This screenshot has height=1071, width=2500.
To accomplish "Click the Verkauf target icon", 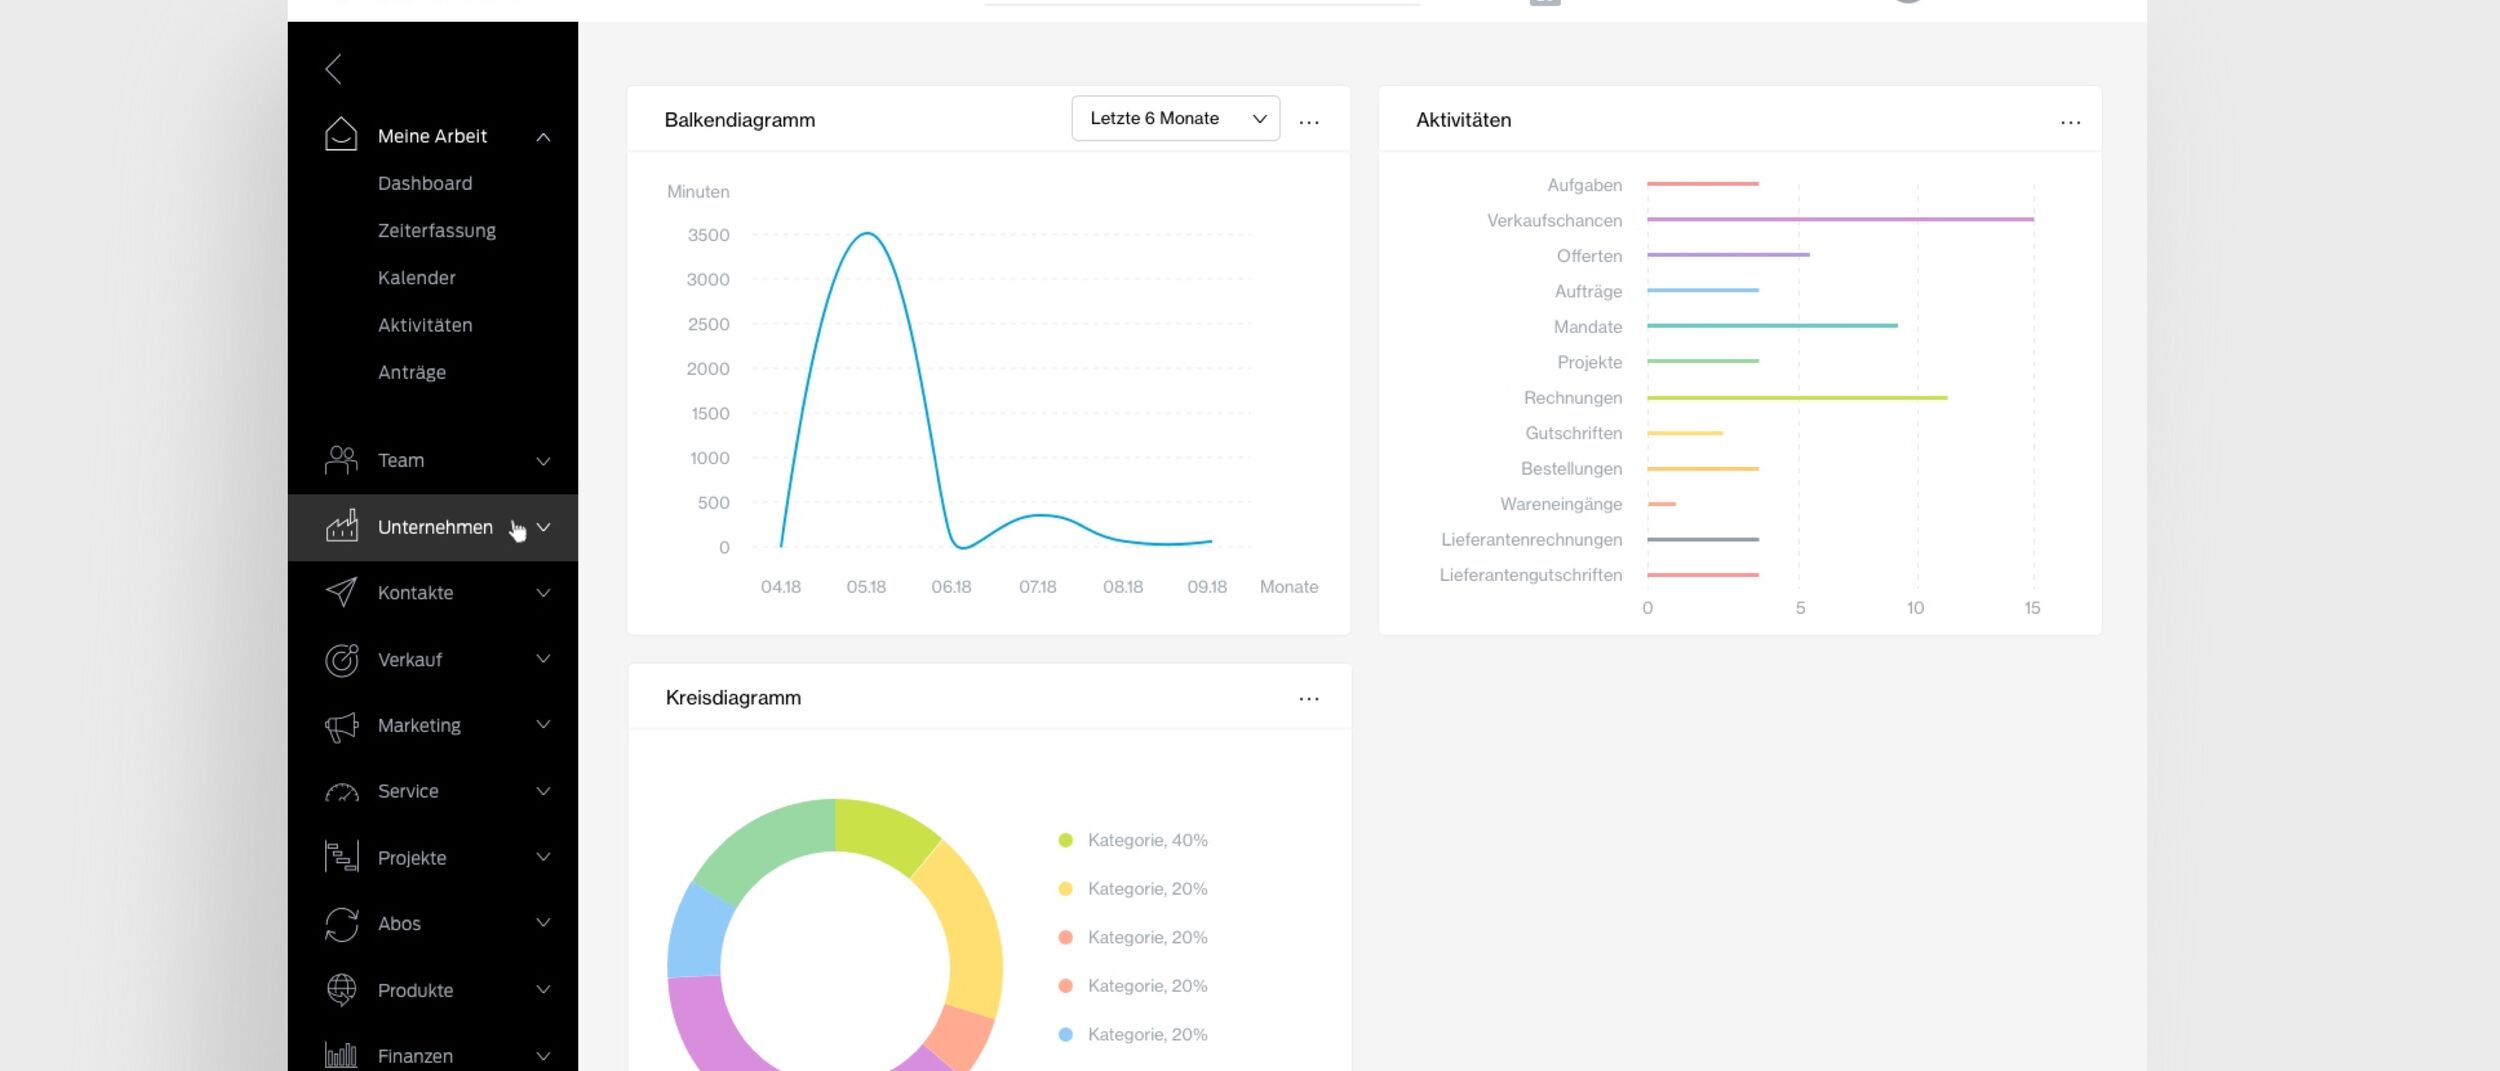I will point(341,659).
